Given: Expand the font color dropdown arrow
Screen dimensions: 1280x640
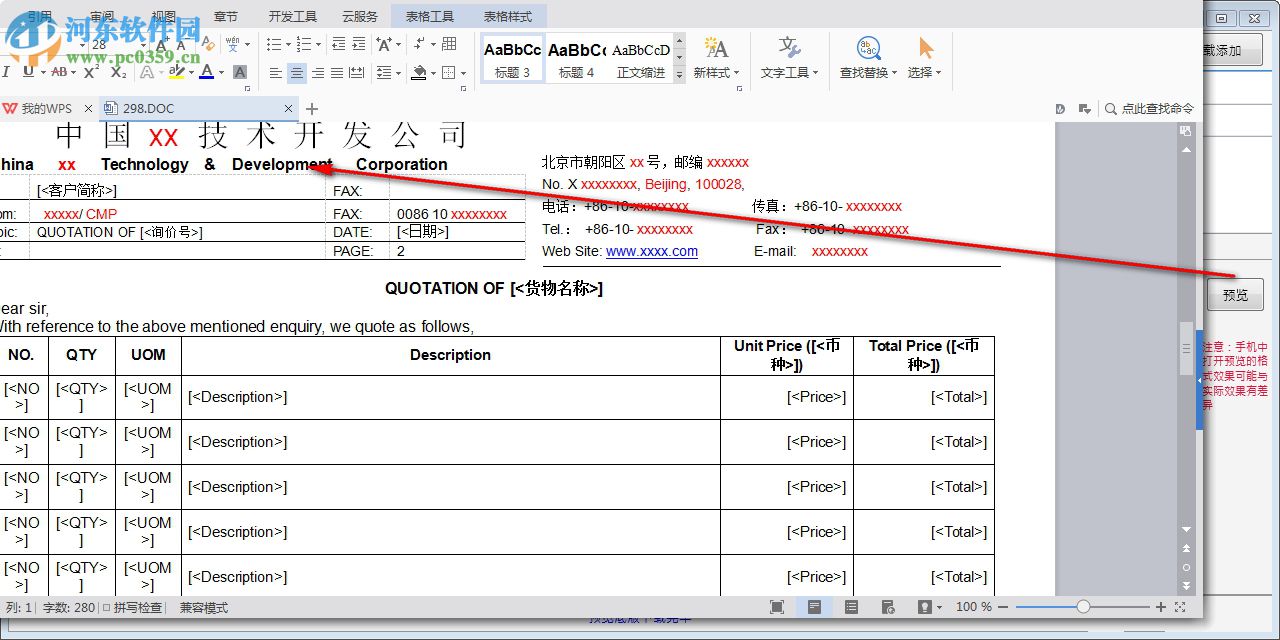Looking at the screenshot, I should click(221, 73).
